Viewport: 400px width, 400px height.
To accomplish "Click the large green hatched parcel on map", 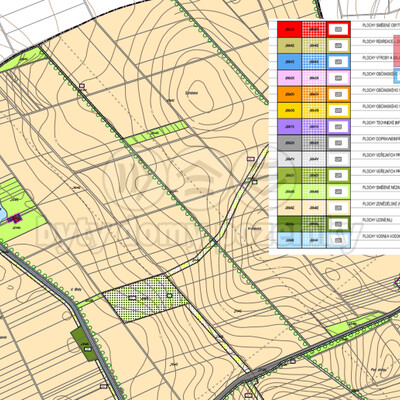I will (x=145, y=298).
